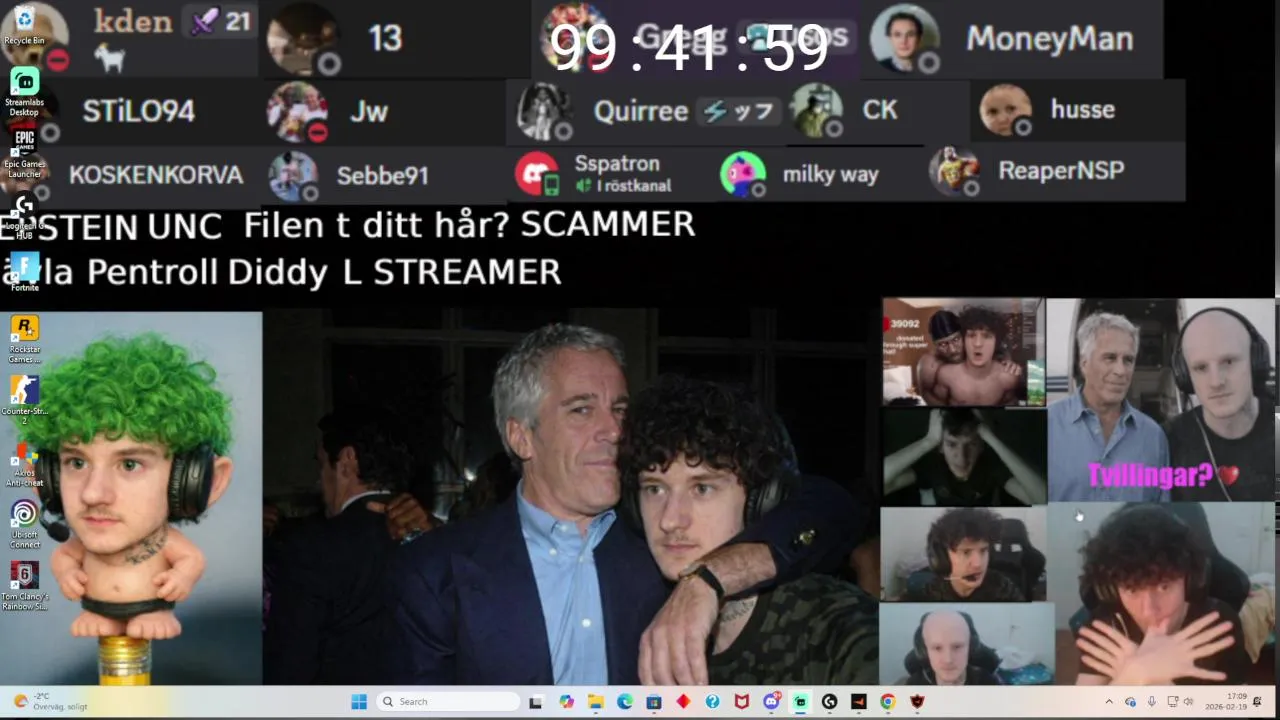Screen dimensions: 1280x720
Task: Launch the Fortnite desktop shortcut
Action: pos(24,272)
